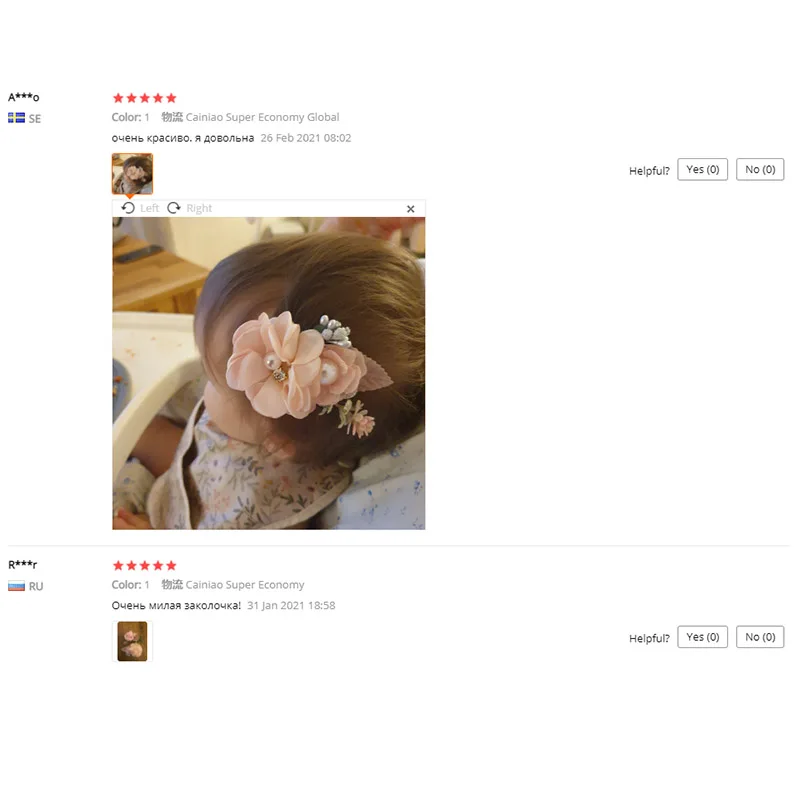This screenshot has height=800, width=800.
Task: Click the five-star rating on A***o's review
Action: [x=144, y=97]
